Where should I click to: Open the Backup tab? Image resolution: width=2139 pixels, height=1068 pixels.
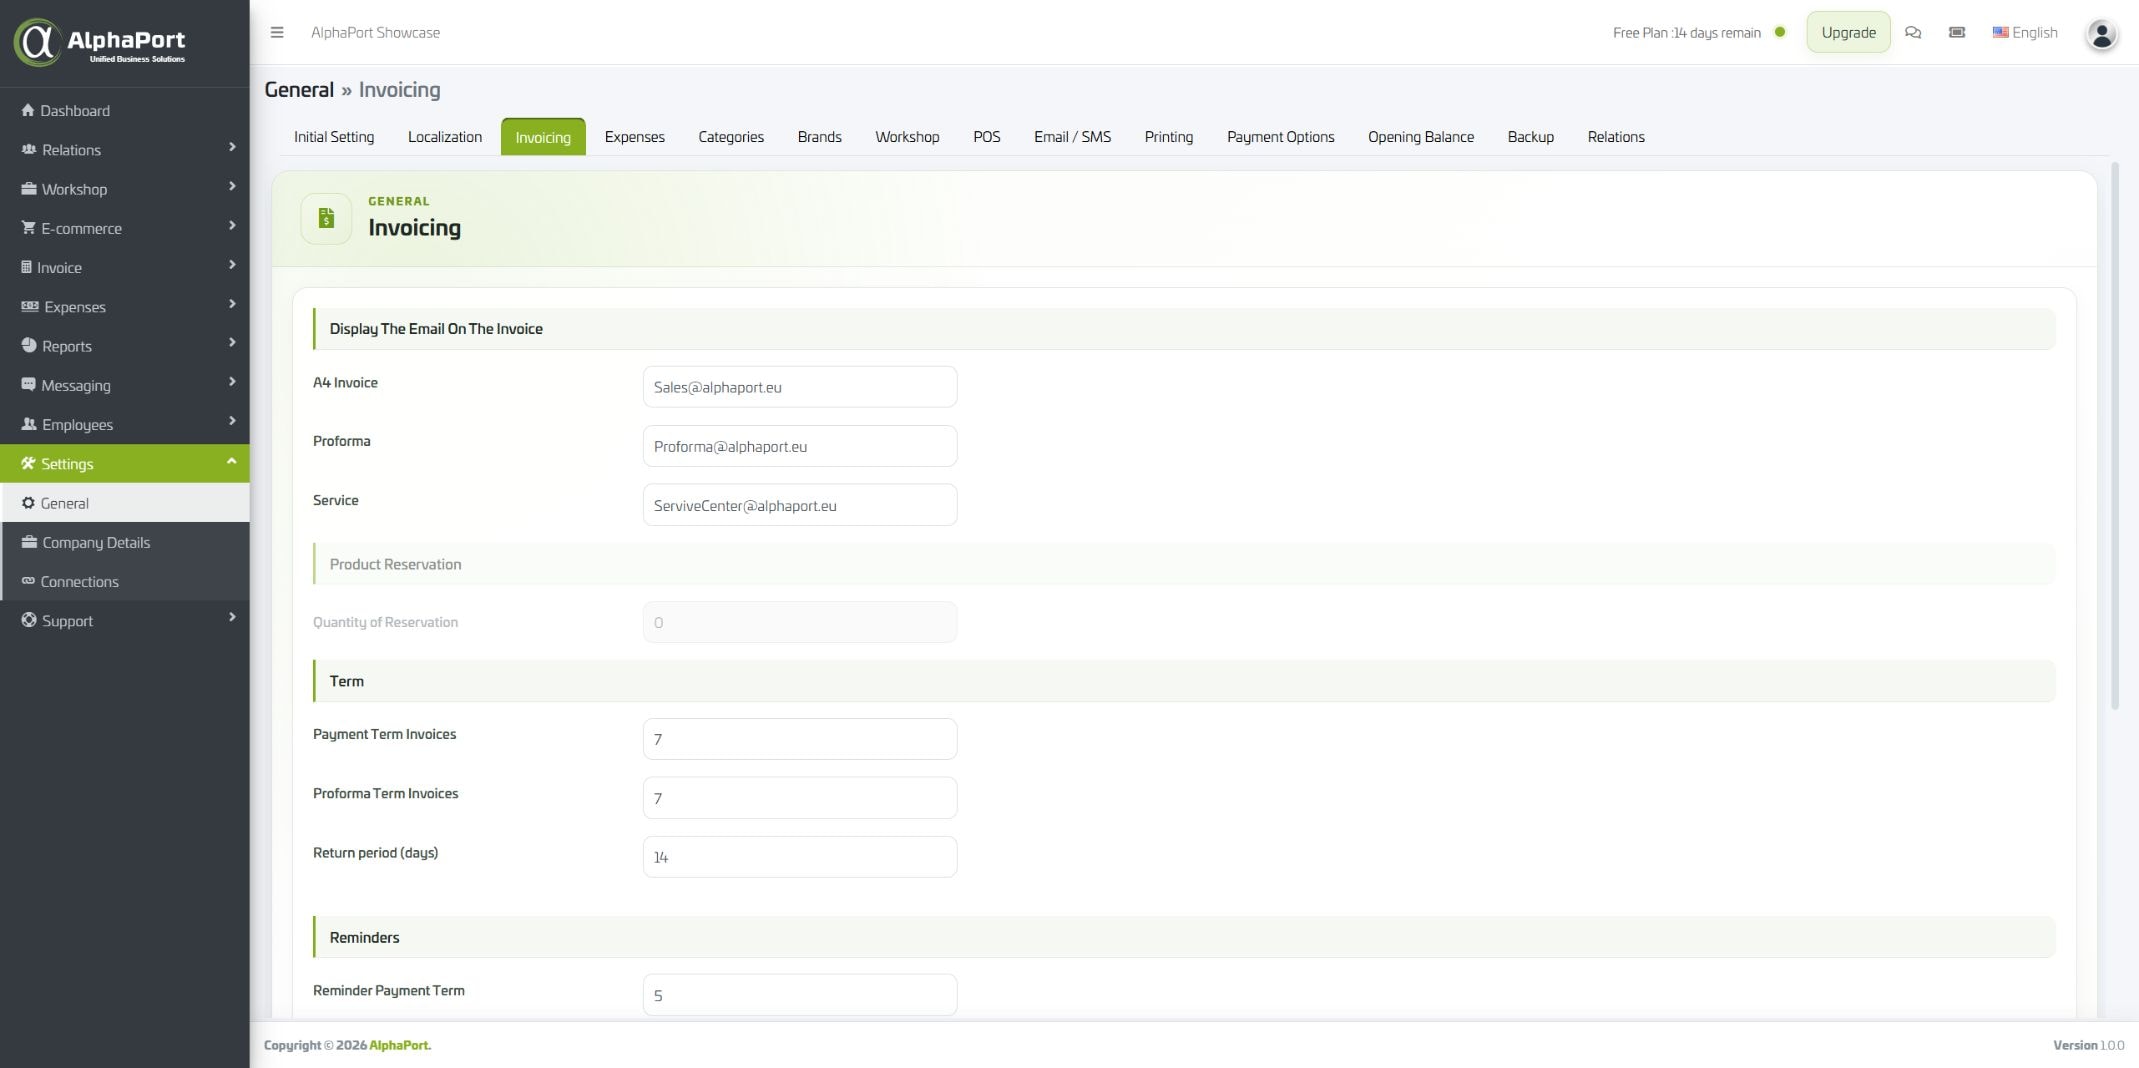[x=1531, y=137]
